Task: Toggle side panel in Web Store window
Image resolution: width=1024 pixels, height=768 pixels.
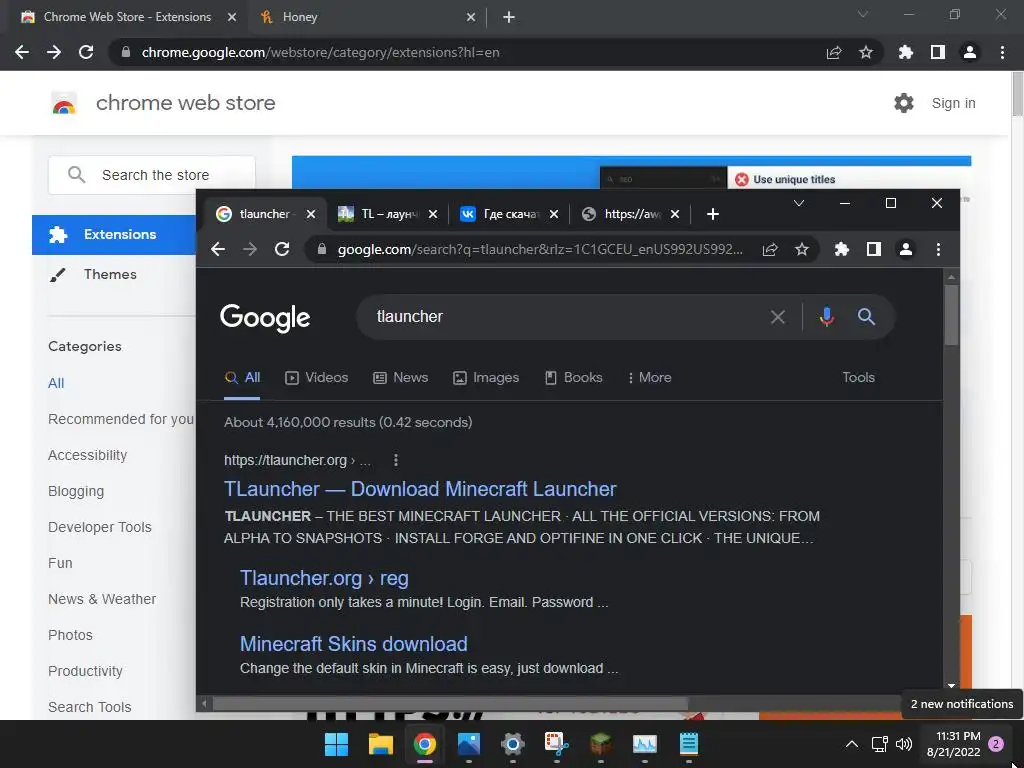Action: click(x=938, y=52)
